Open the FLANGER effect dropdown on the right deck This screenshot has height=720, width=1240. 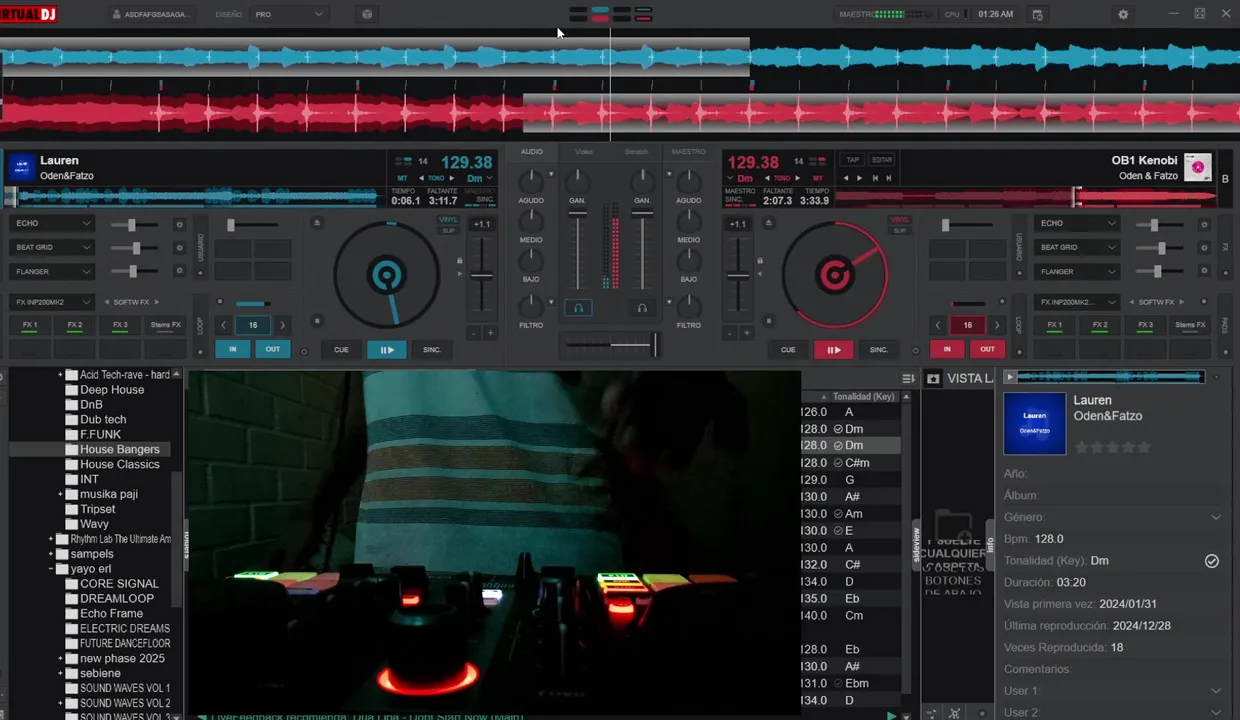tap(1077, 271)
